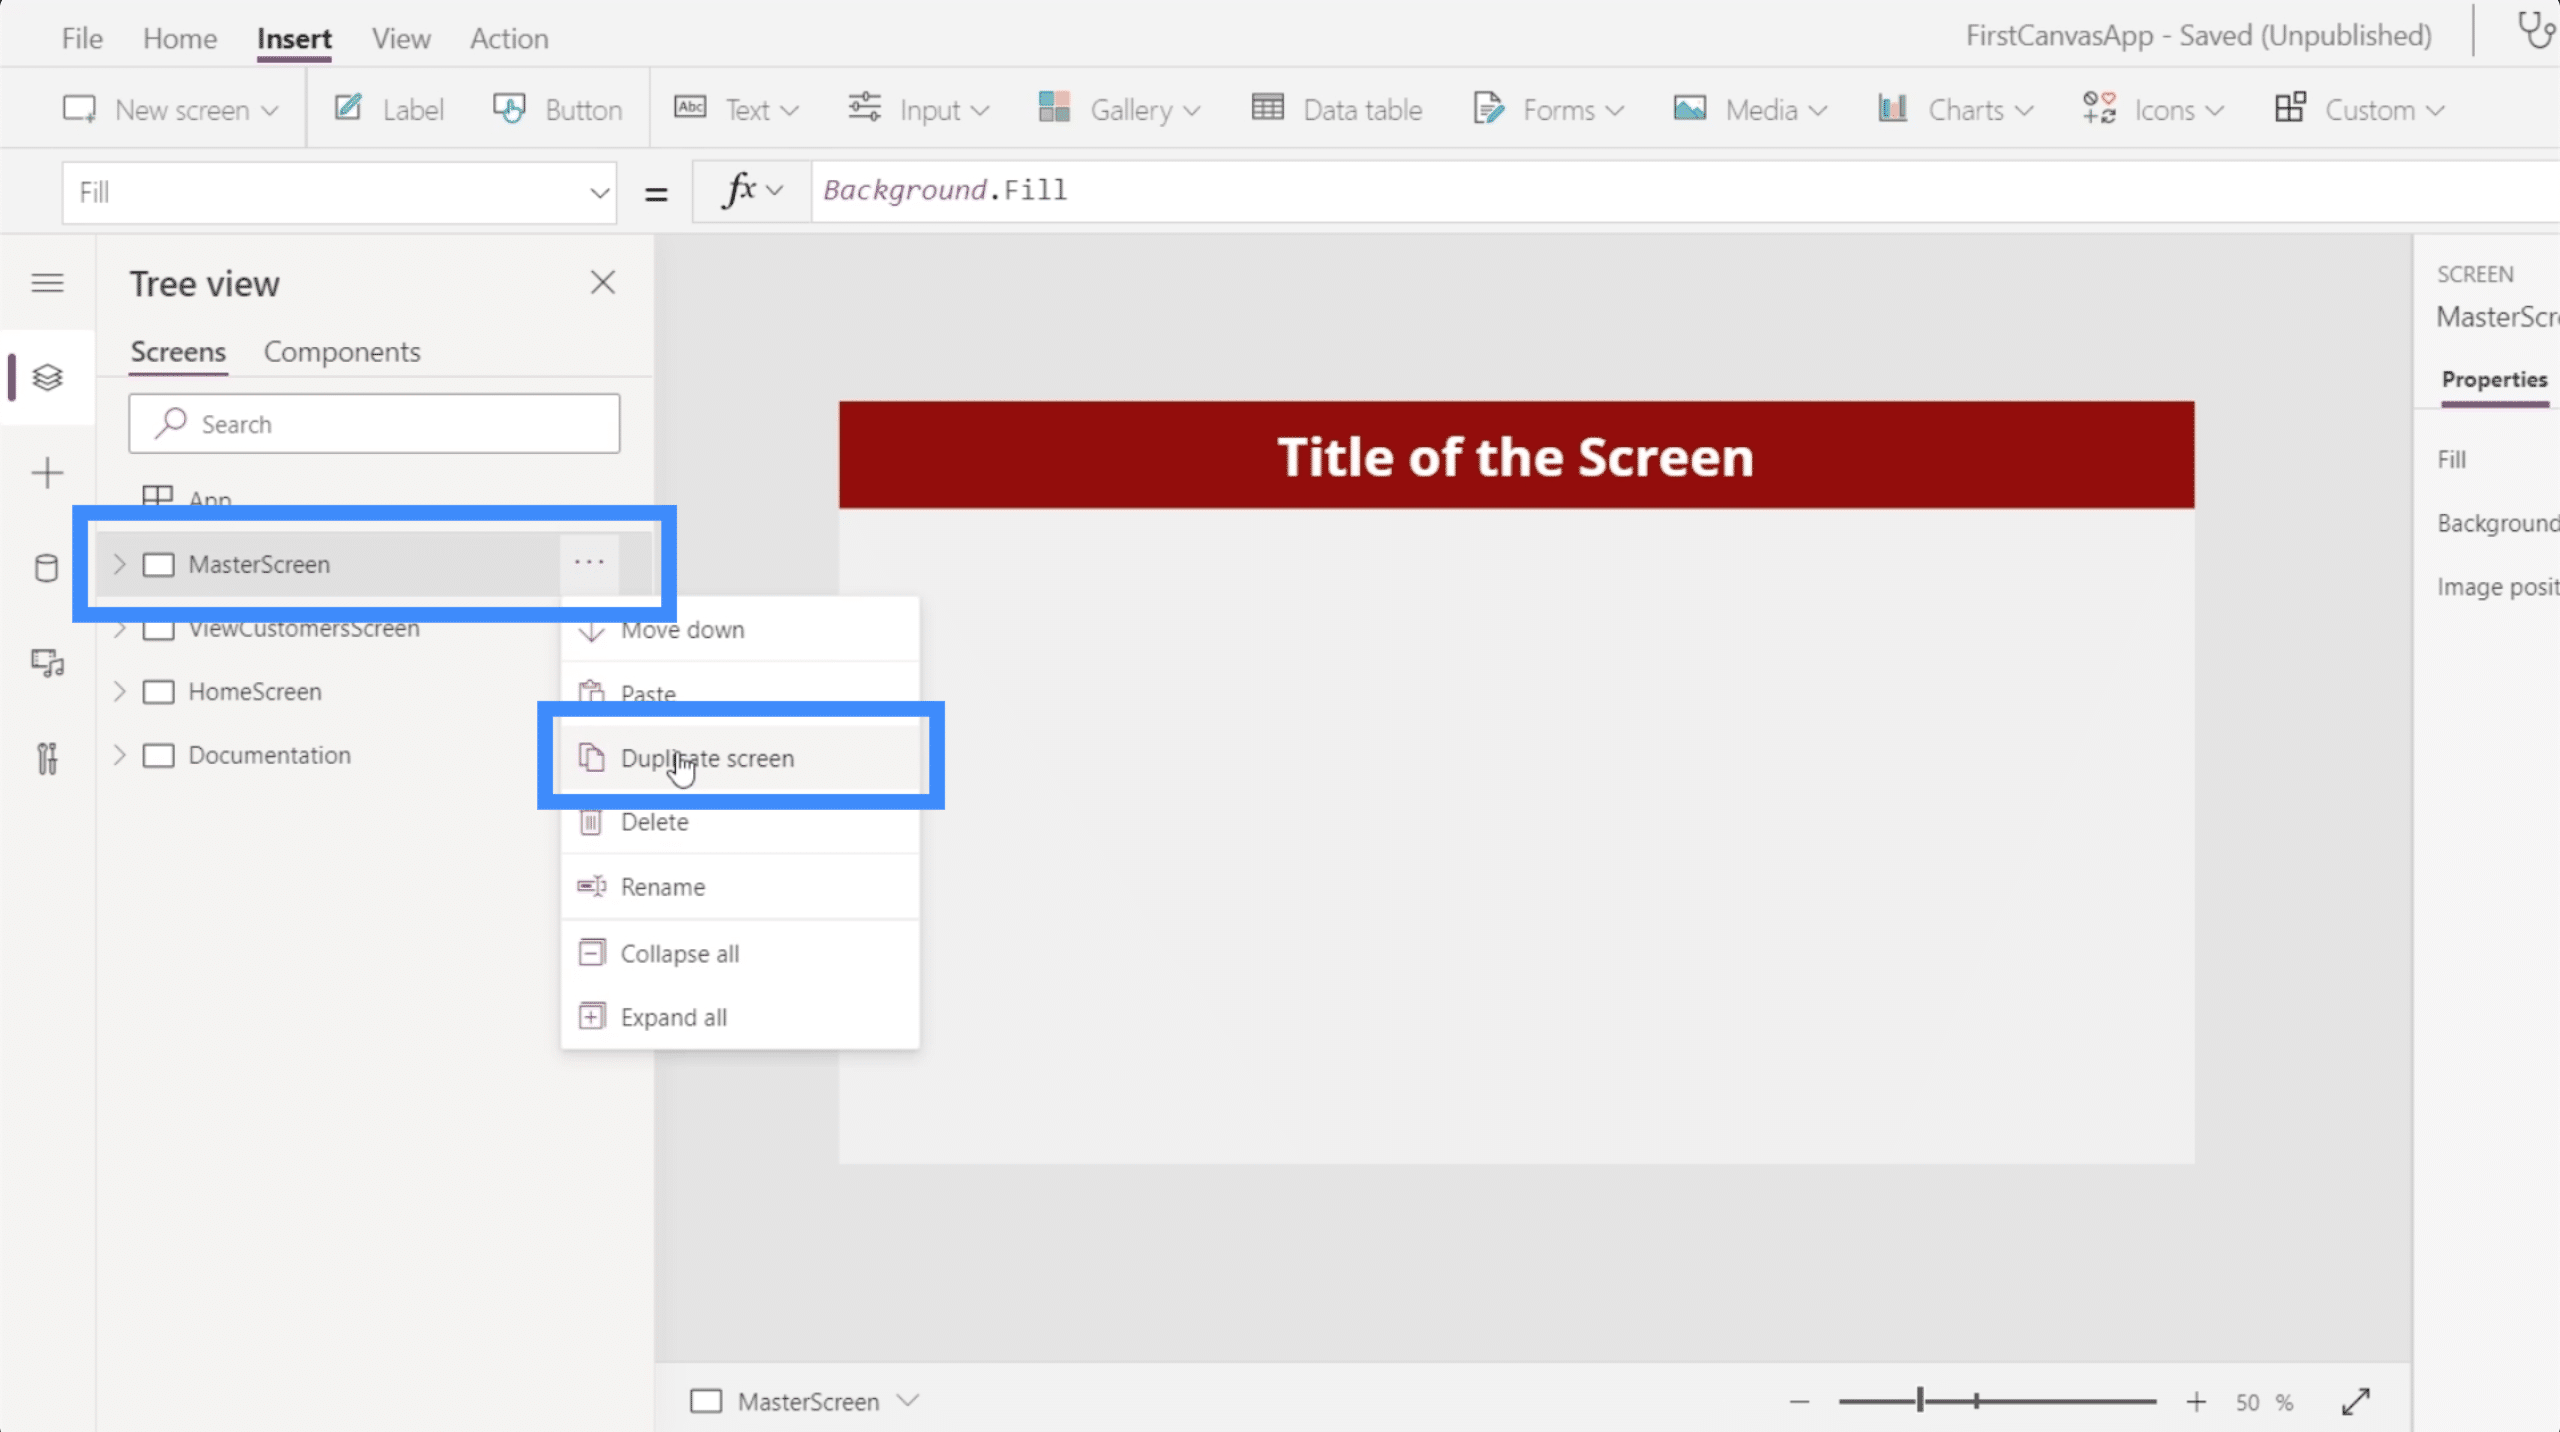This screenshot has height=1432, width=2560.
Task: Expand the Documentation tree node
Action: click(x=119, y=755)
